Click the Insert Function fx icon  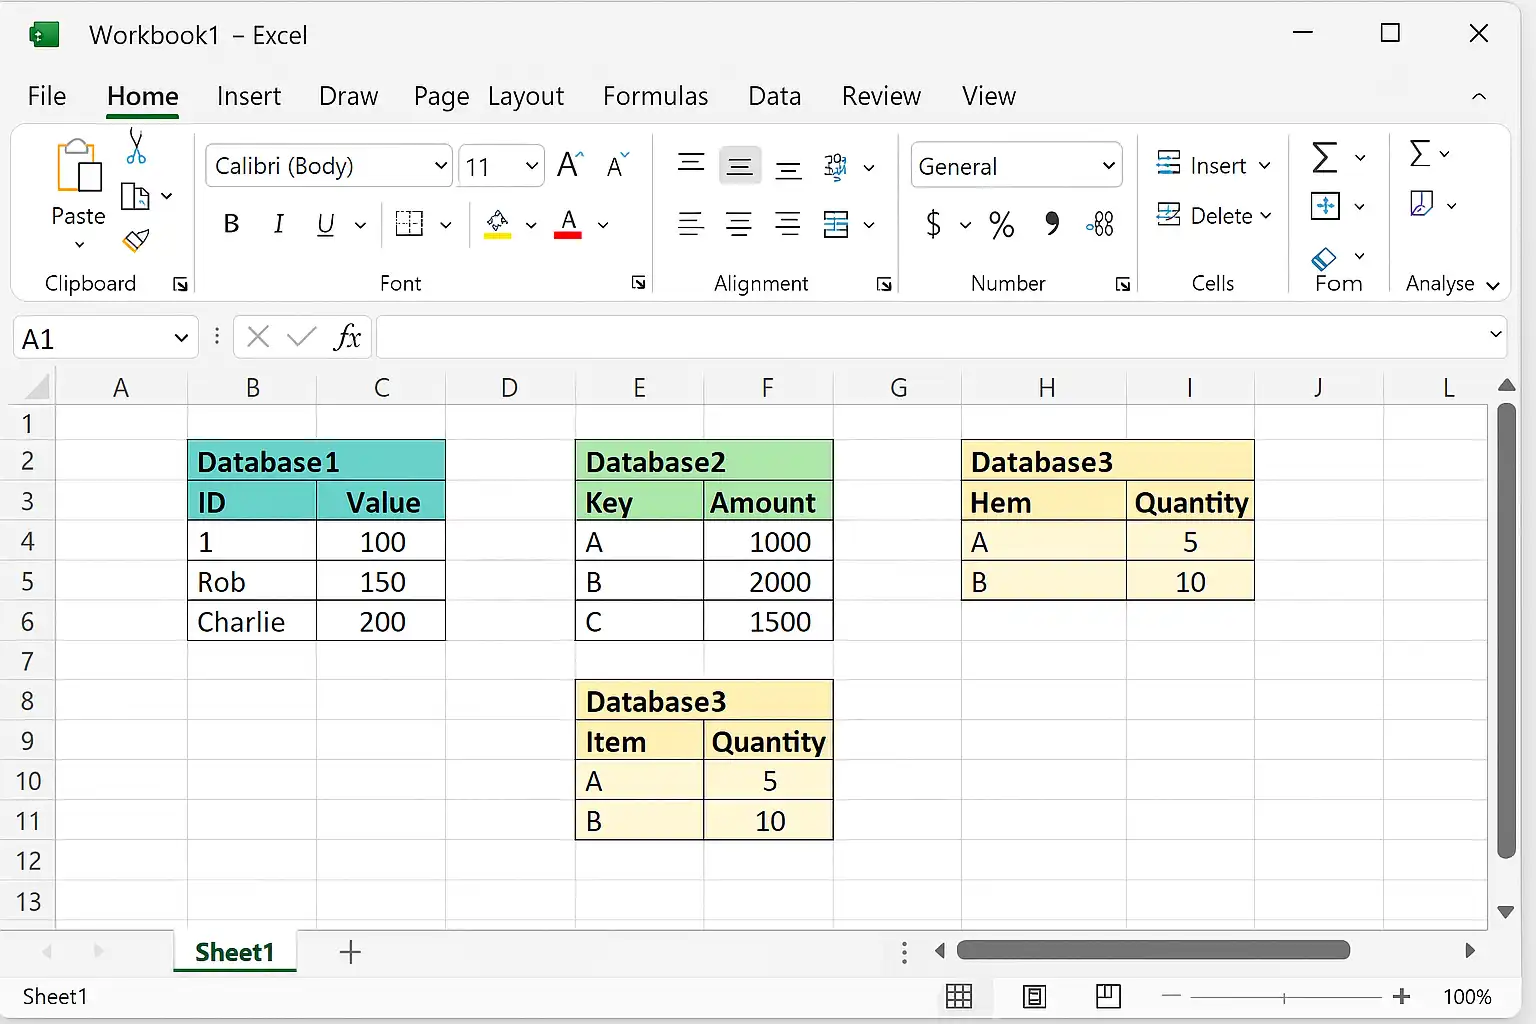347,337
